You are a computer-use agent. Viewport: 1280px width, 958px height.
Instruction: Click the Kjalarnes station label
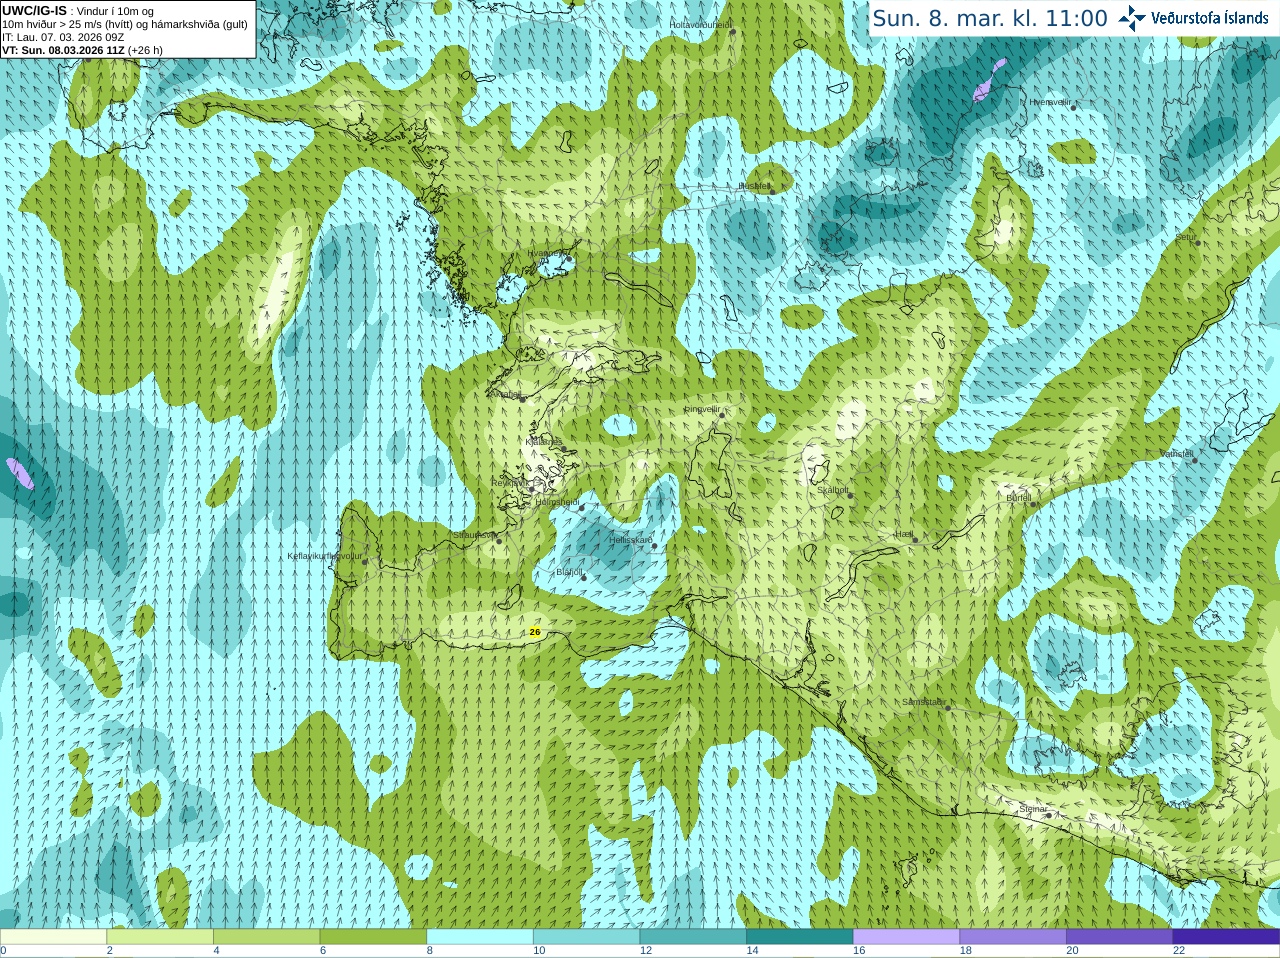point(544,441)
